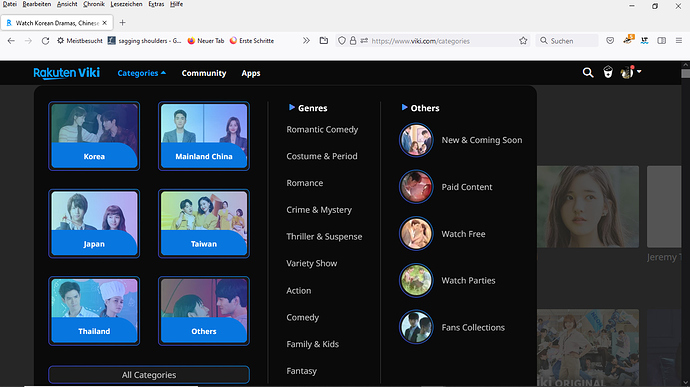Bookmark this page with the star icon
The height and width of the screenshot is (387, 690).
[523, 41]
